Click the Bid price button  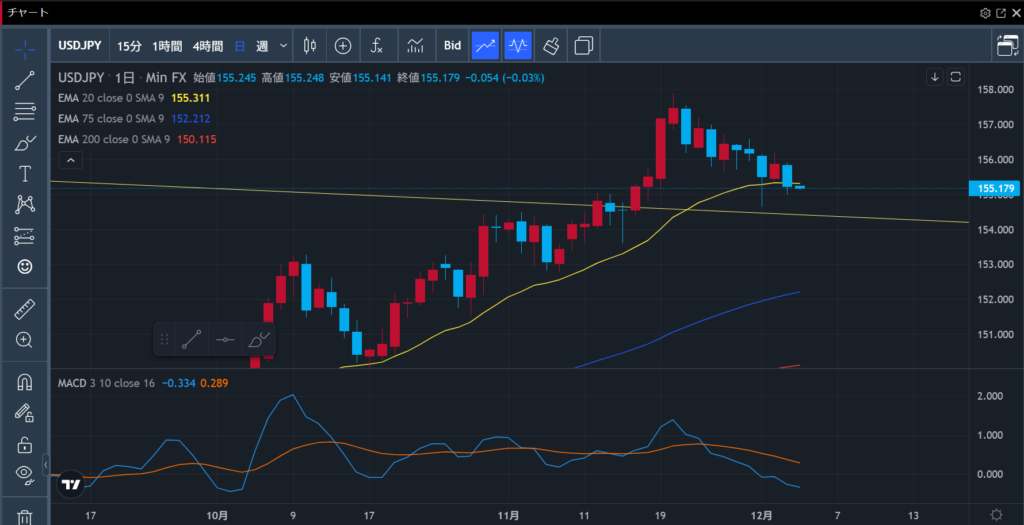(x=452, y=45)
